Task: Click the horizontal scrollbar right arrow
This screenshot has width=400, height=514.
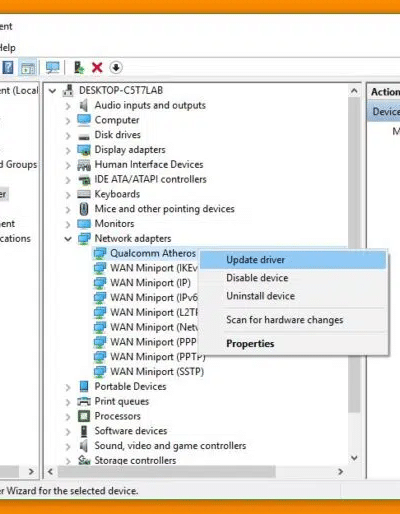Action: (340, 472)
